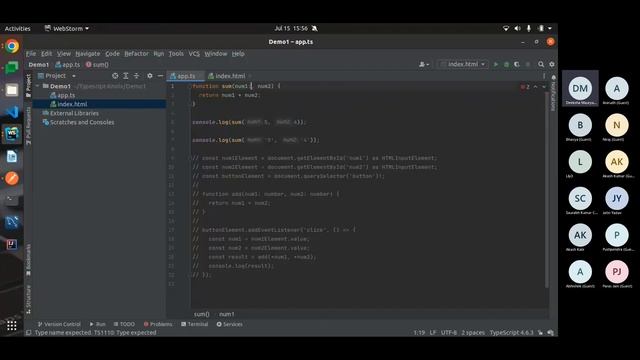
Task: Hide the Project panel with minus icon
Action: pyautogui.click(x=160, y=76)
